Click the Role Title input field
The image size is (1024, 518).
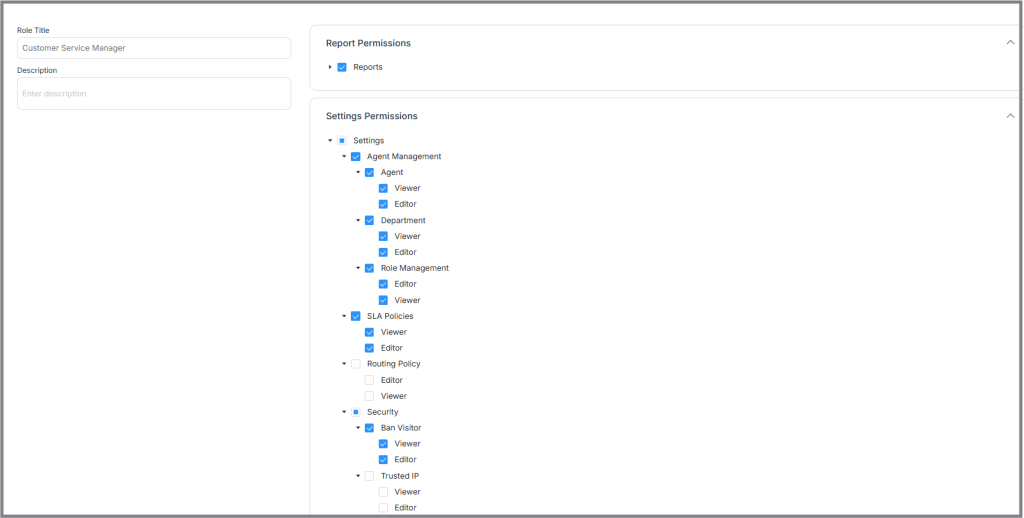[x=154, y=48]
